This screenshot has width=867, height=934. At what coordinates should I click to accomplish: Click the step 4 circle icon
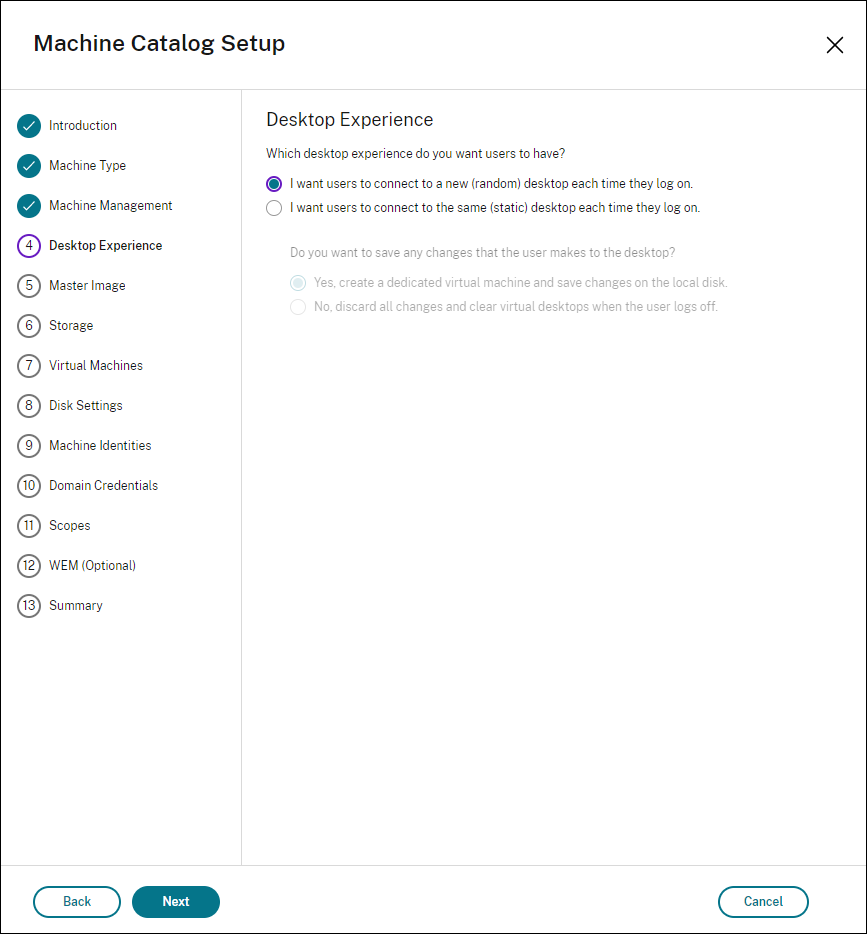click(x=29, y=245)
